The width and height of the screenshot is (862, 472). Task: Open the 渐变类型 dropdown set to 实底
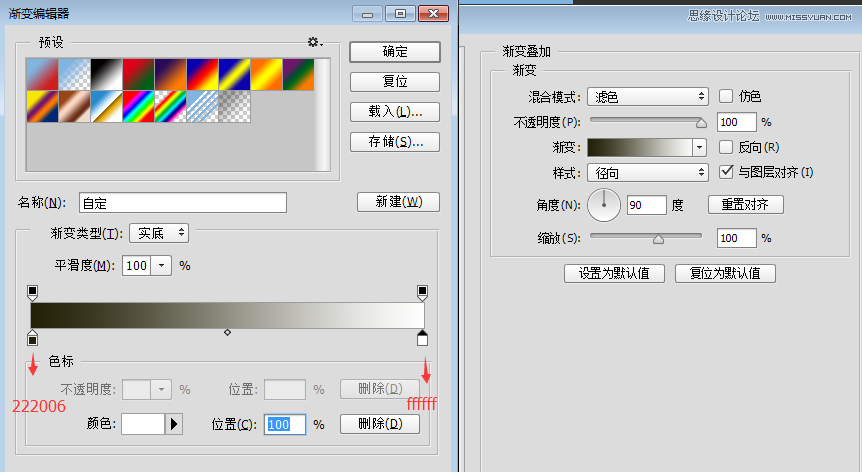pos(159,234)
